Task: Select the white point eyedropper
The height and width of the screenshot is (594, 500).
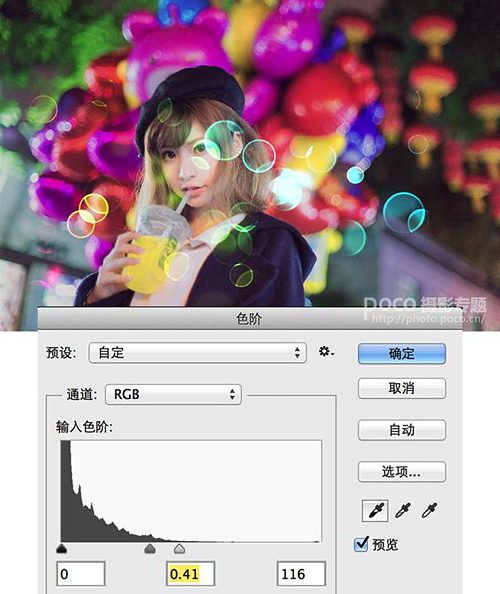Action: (429, 511)
